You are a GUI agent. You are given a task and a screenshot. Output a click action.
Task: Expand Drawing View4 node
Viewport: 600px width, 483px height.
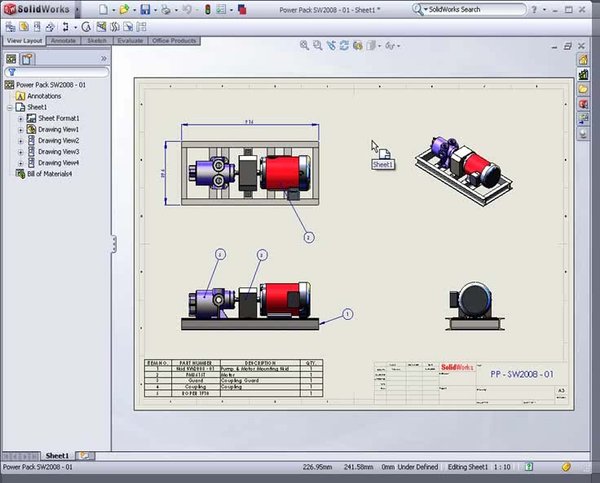(x=21, y=163)
